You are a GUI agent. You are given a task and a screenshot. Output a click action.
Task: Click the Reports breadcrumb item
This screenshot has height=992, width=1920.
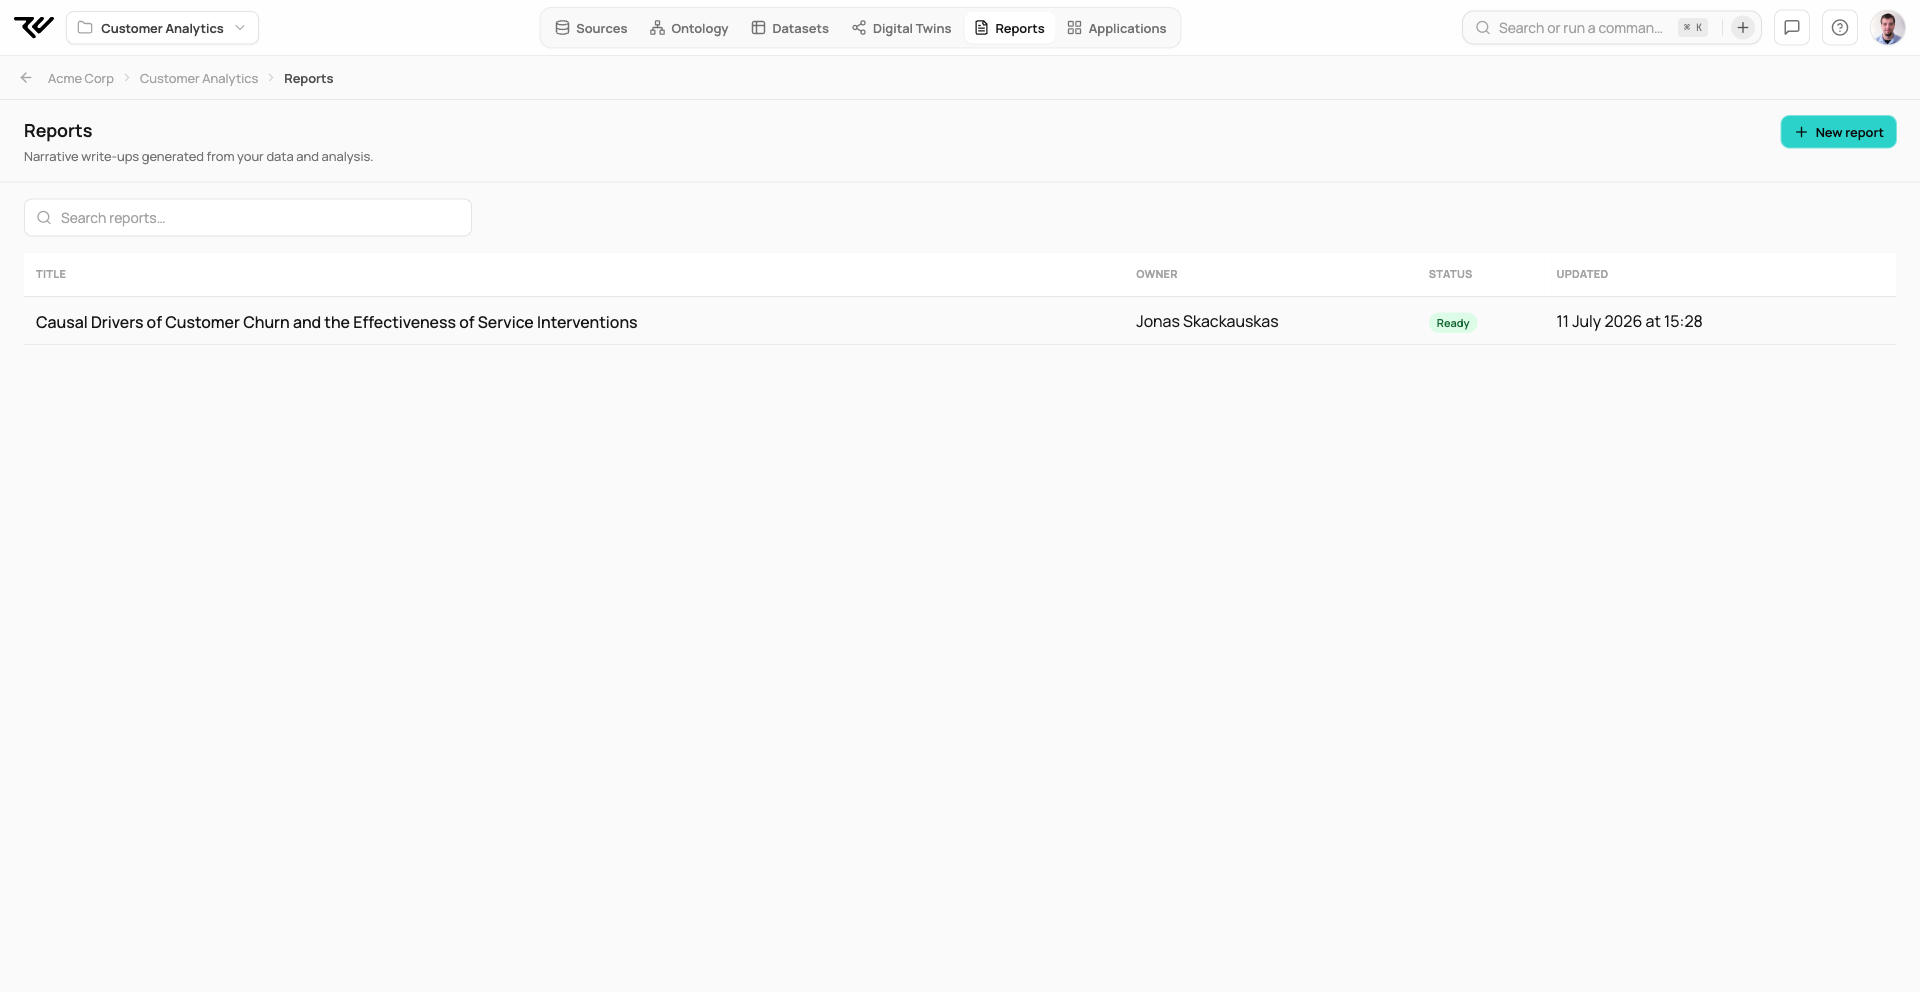point(308,78)
